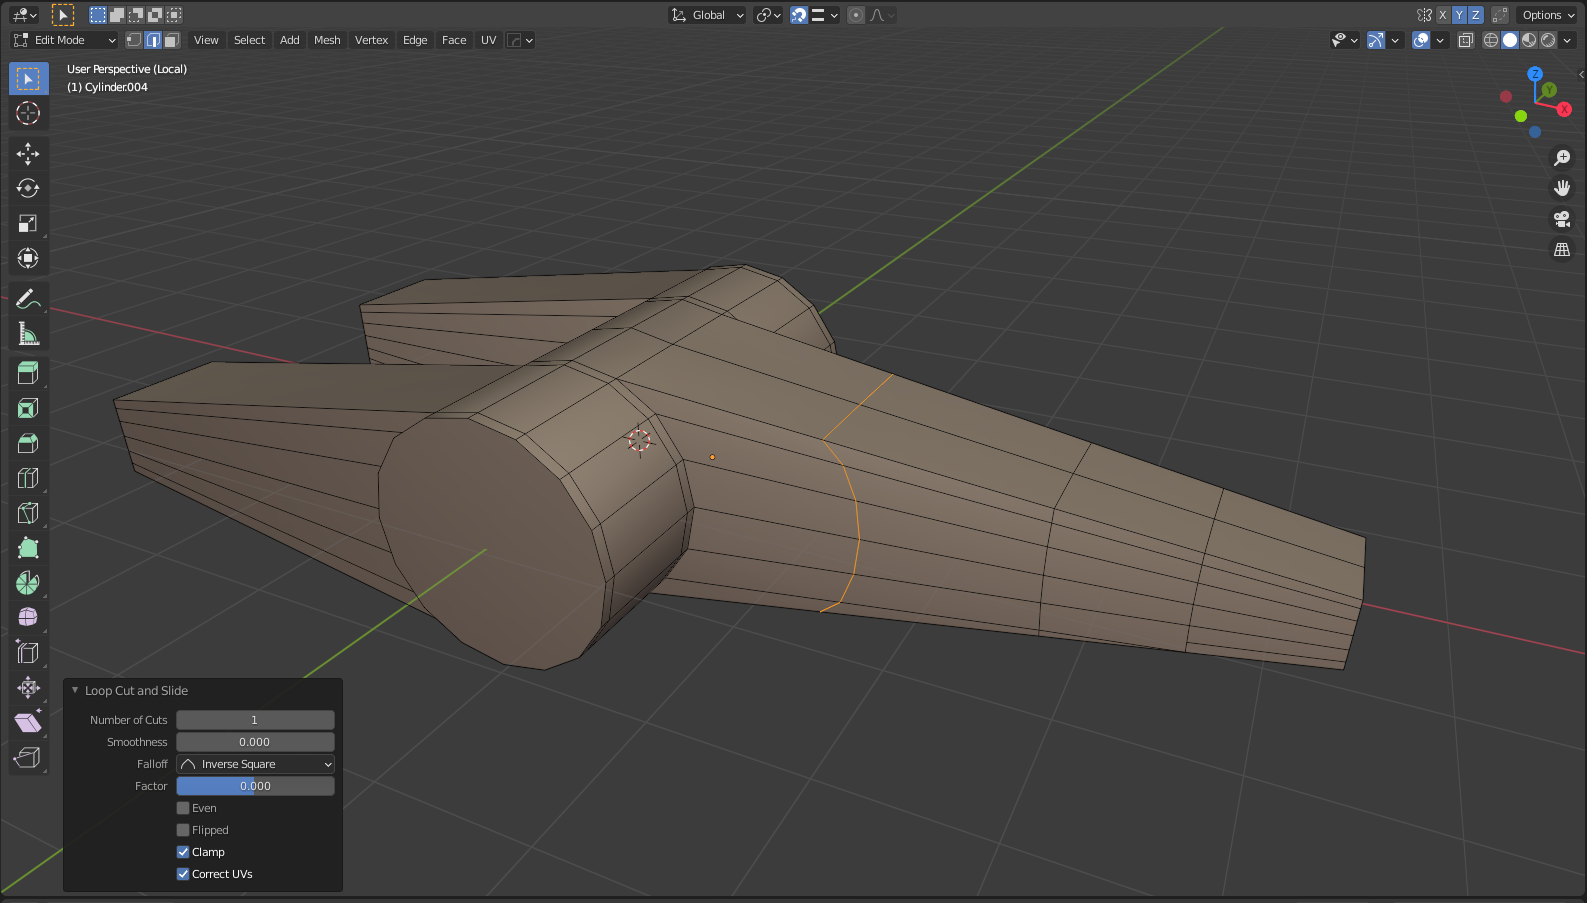Click the zoom viewport icon
This screenshot has width=1587, height=903.
point(1562,158)
